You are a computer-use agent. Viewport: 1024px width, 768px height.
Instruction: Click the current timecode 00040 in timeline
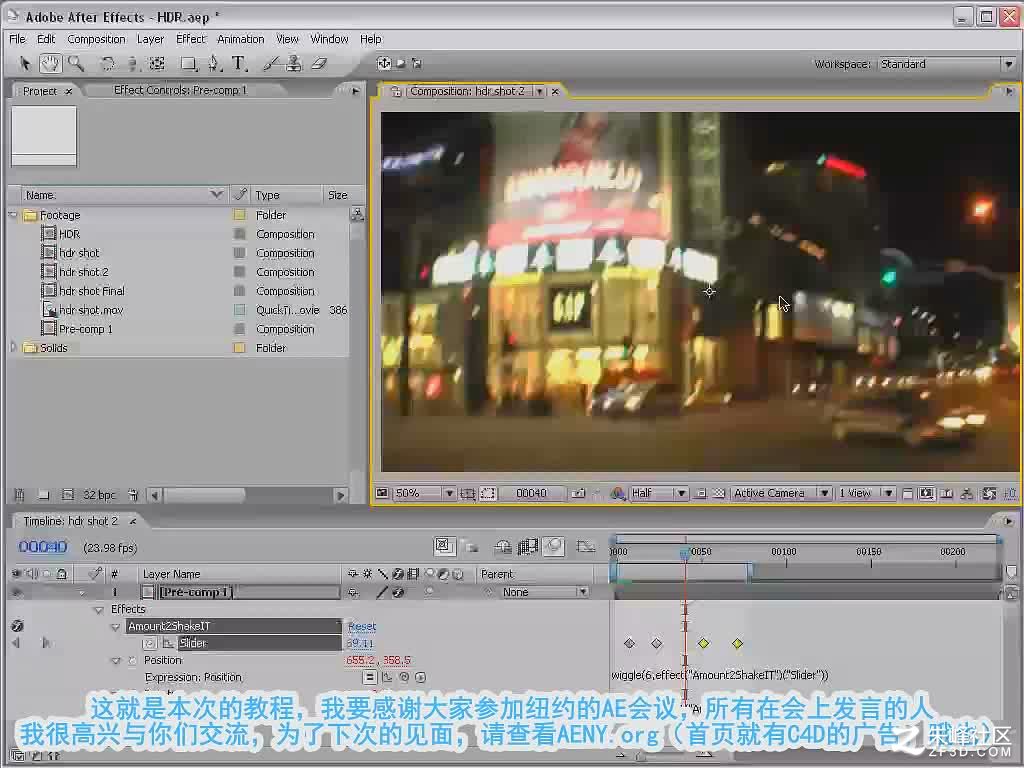42,547
